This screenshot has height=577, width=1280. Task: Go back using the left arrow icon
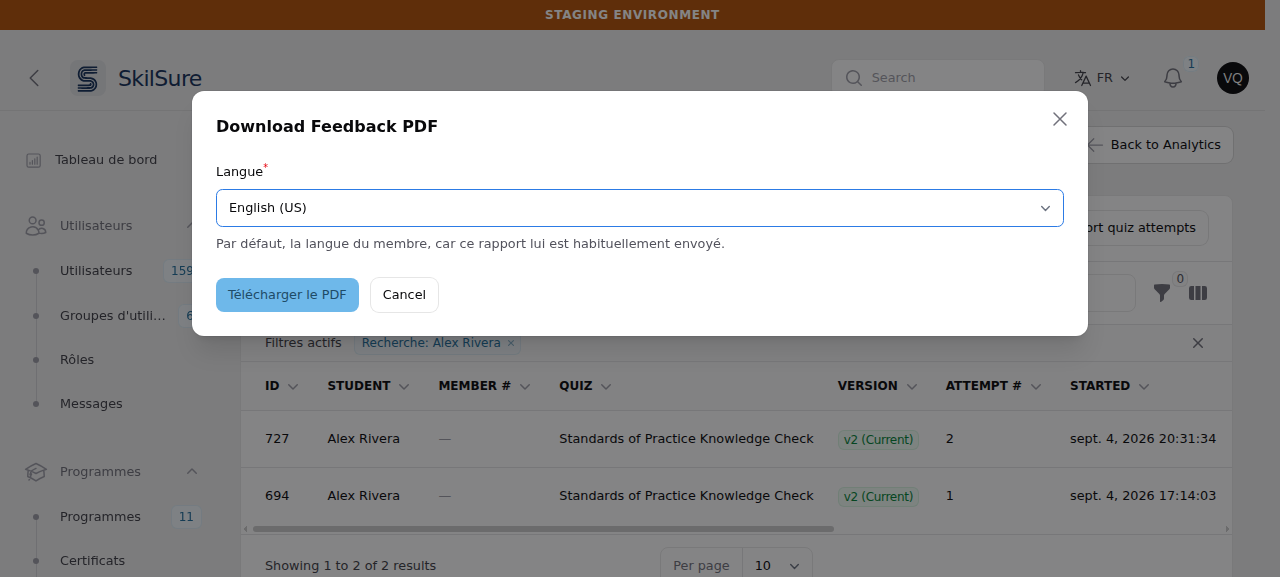(34, 78)
